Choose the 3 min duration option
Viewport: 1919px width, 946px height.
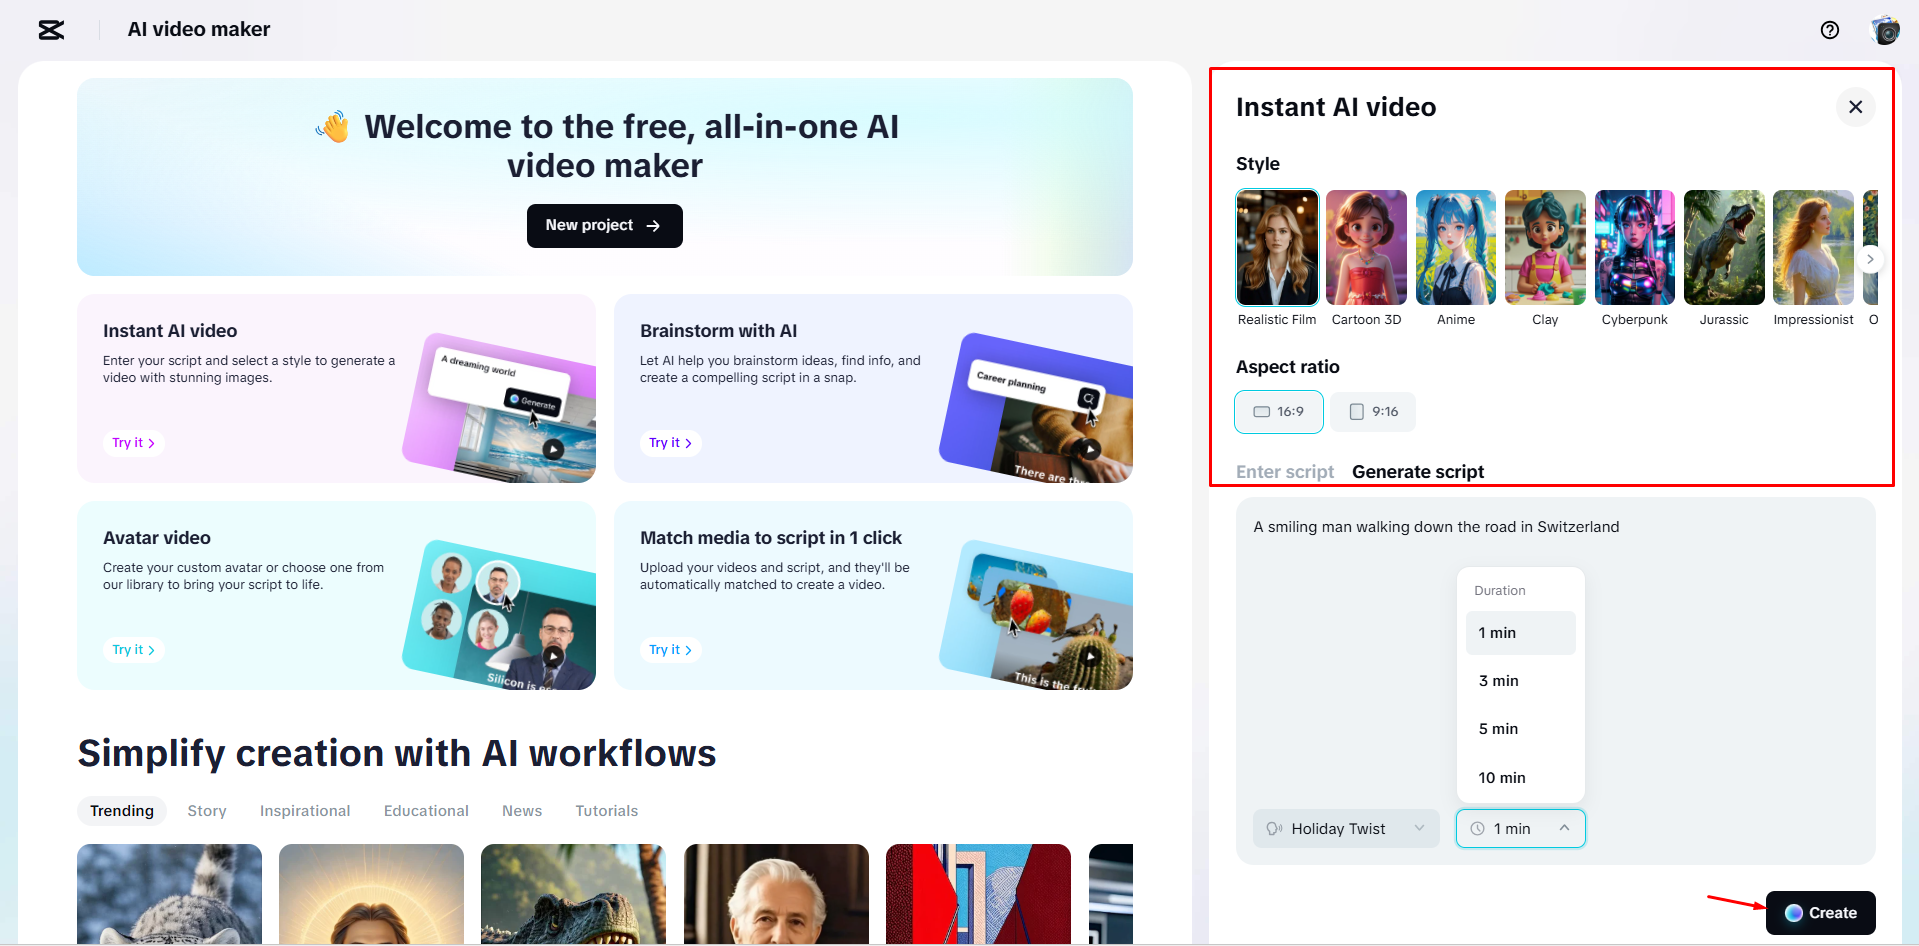[x=1521, y=681]
